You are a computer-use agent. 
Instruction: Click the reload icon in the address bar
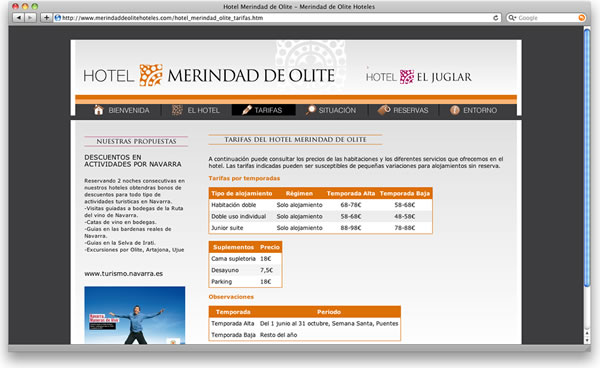click(496, 18)
